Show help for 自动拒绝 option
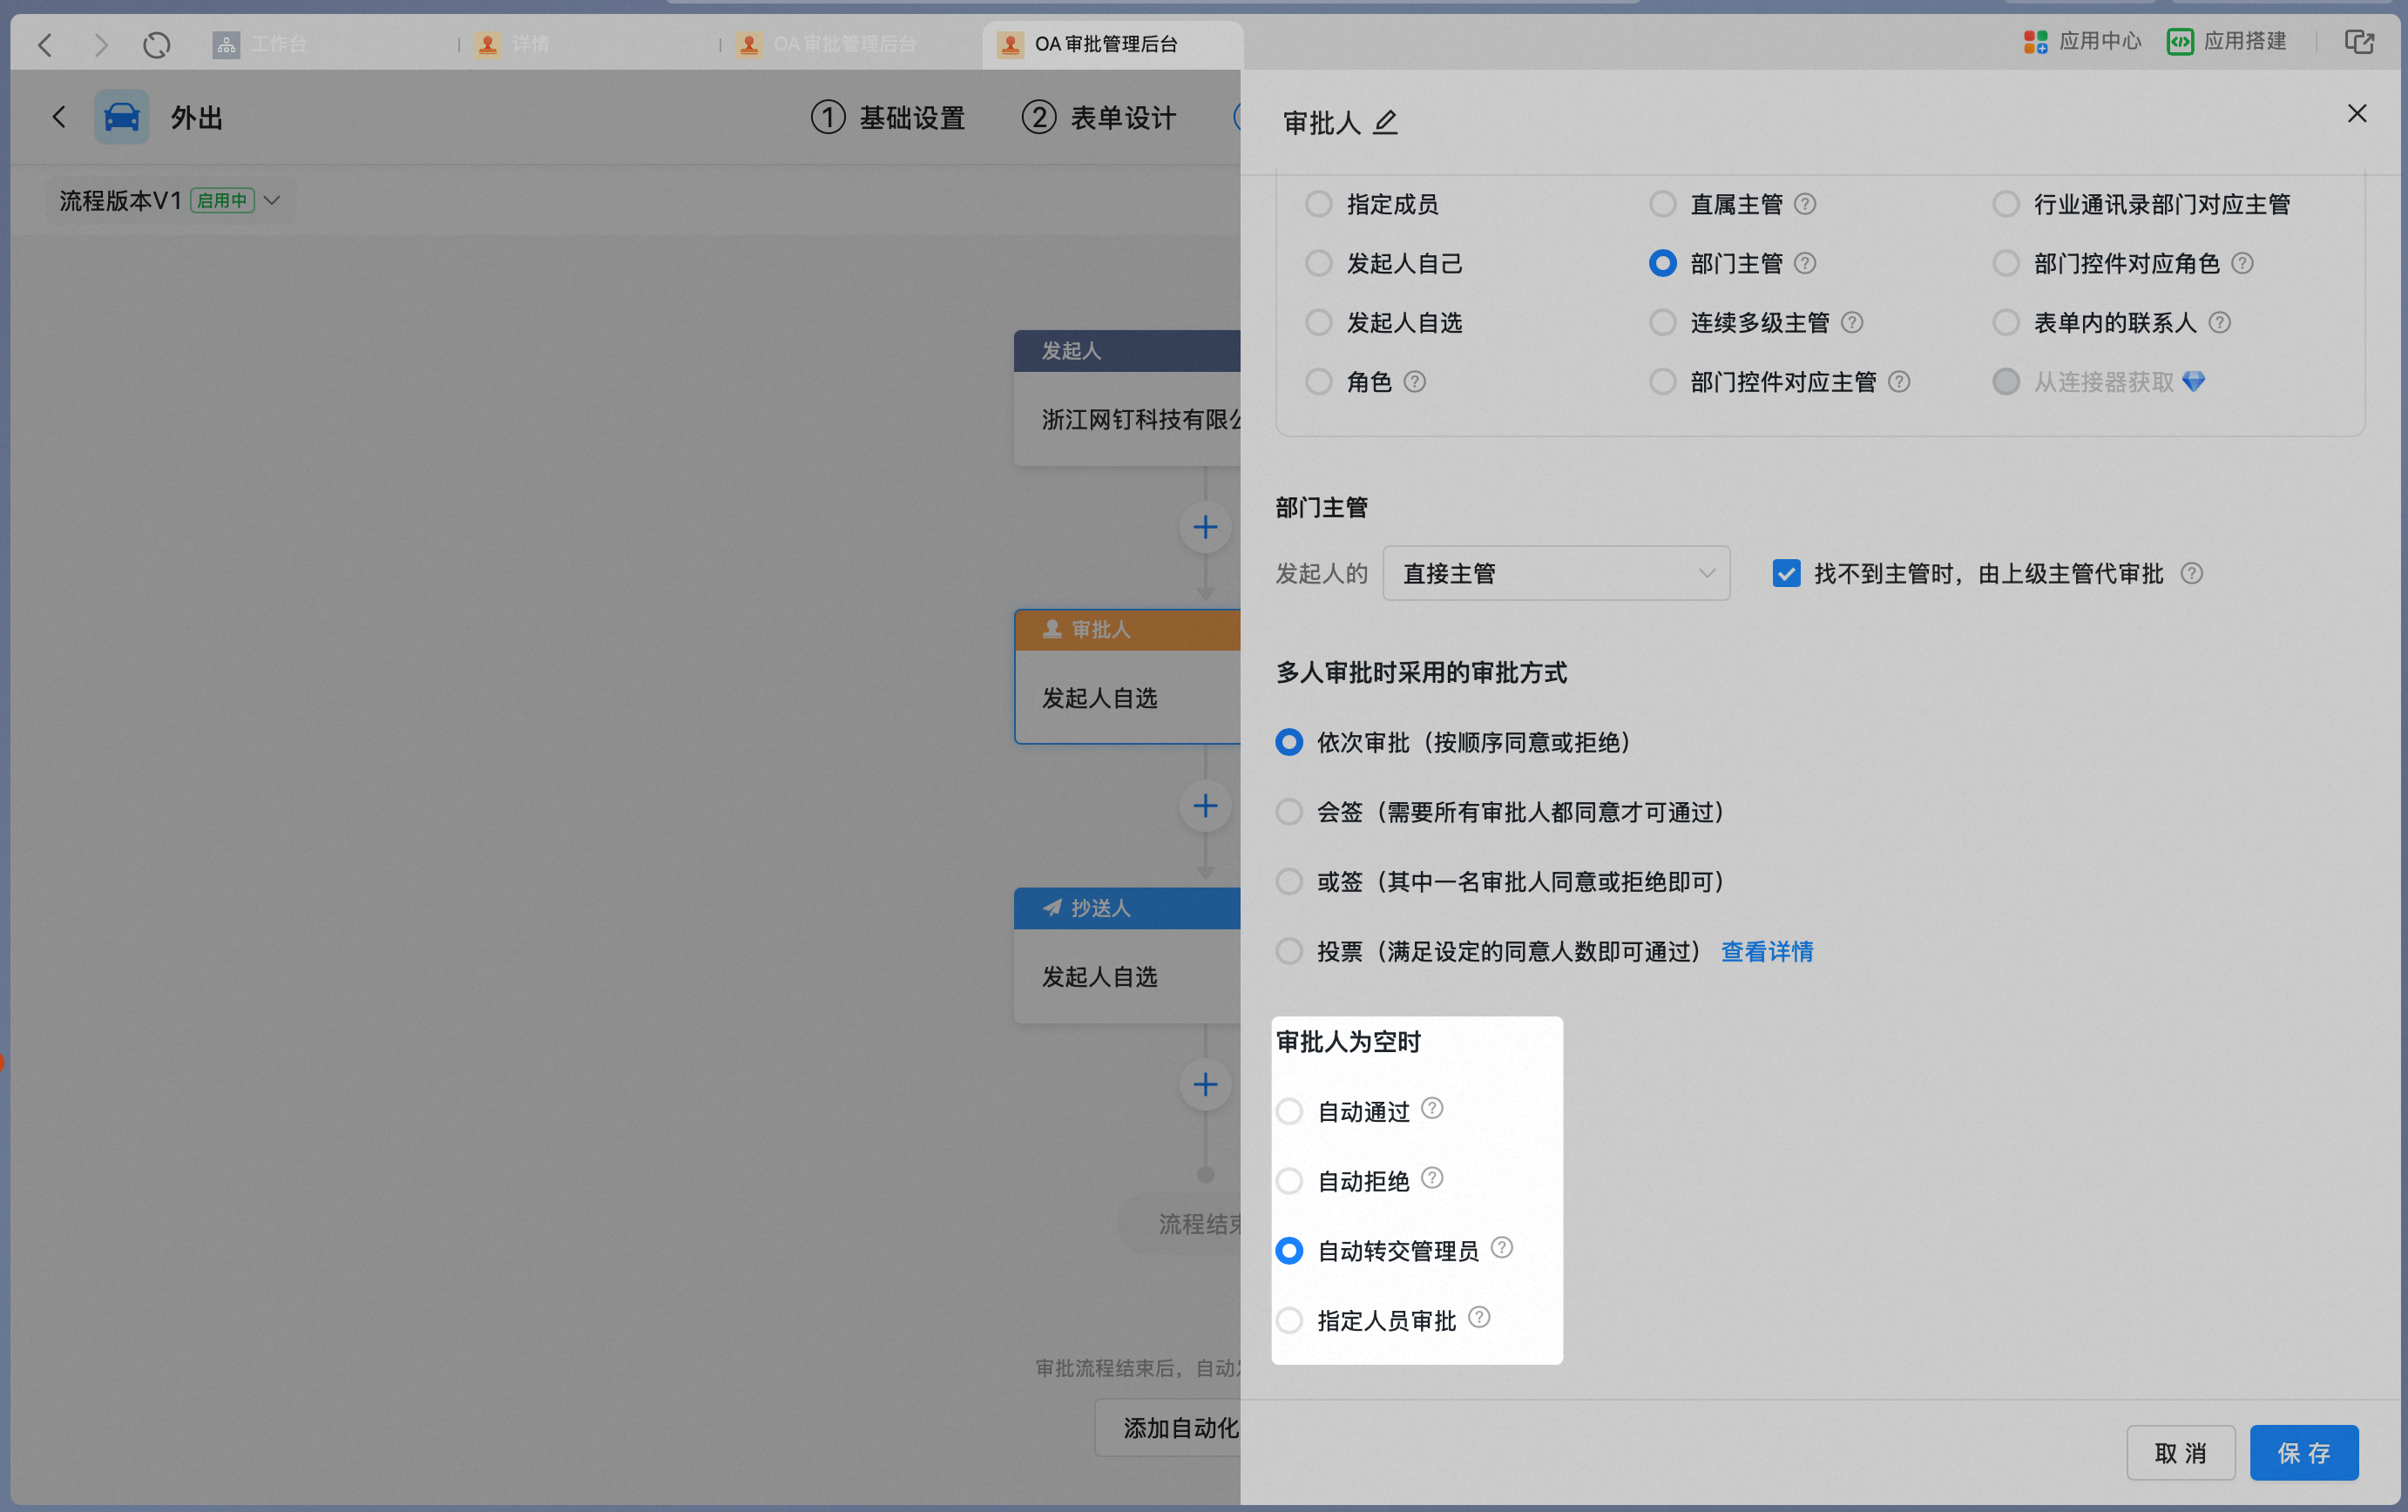 [x=1432, y=1178]
